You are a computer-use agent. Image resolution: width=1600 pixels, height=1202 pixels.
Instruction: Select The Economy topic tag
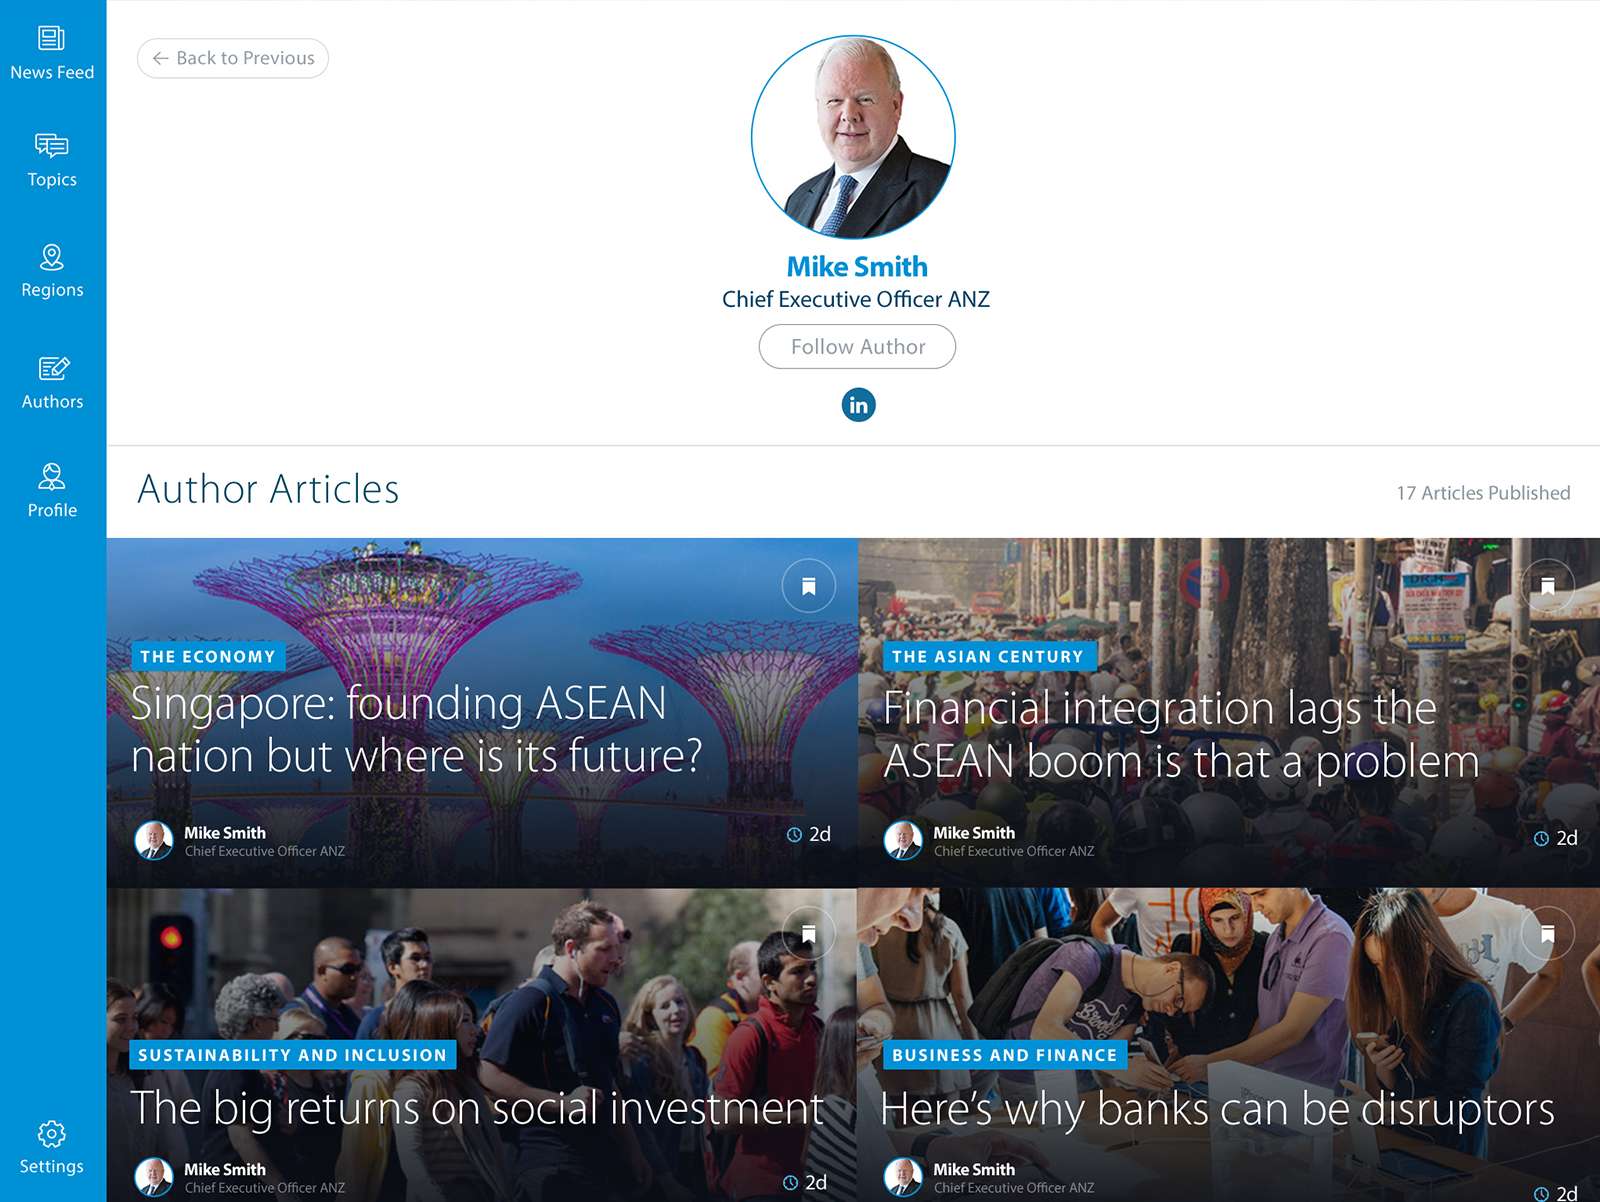tap(208, 656)
